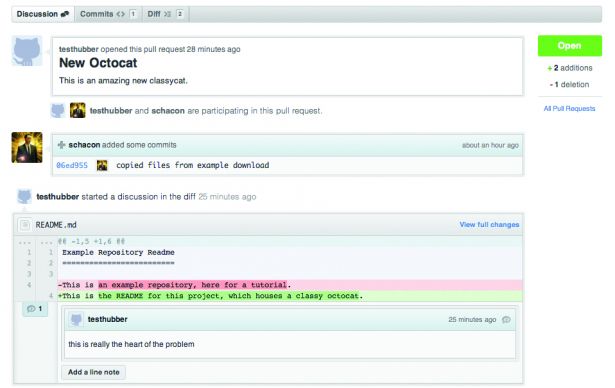Click the speech bubble icon beside 25 minutes ago
Screen dimensions: 615x388
[506, 320]
